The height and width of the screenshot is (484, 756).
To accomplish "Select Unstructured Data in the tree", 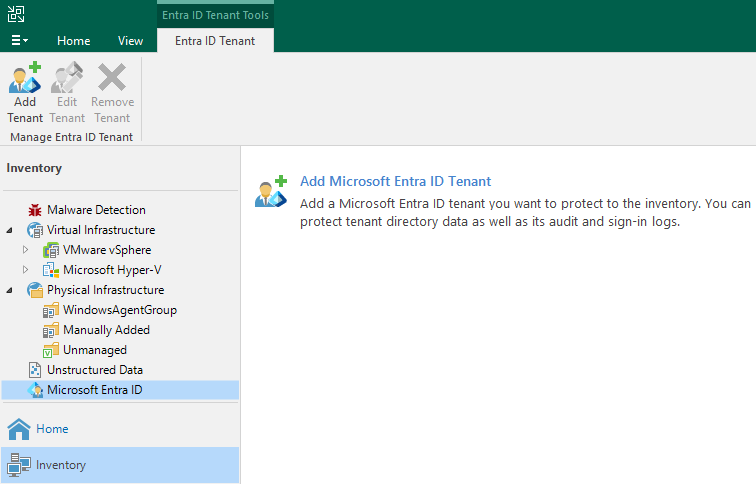I will (94, 370).
